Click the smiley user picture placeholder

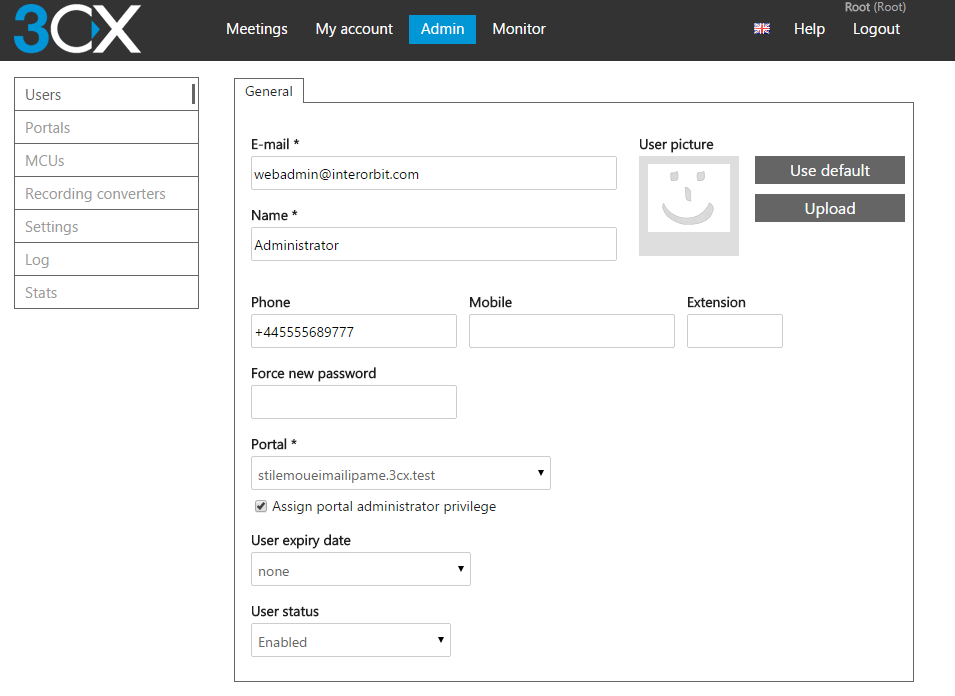[689, 206]
